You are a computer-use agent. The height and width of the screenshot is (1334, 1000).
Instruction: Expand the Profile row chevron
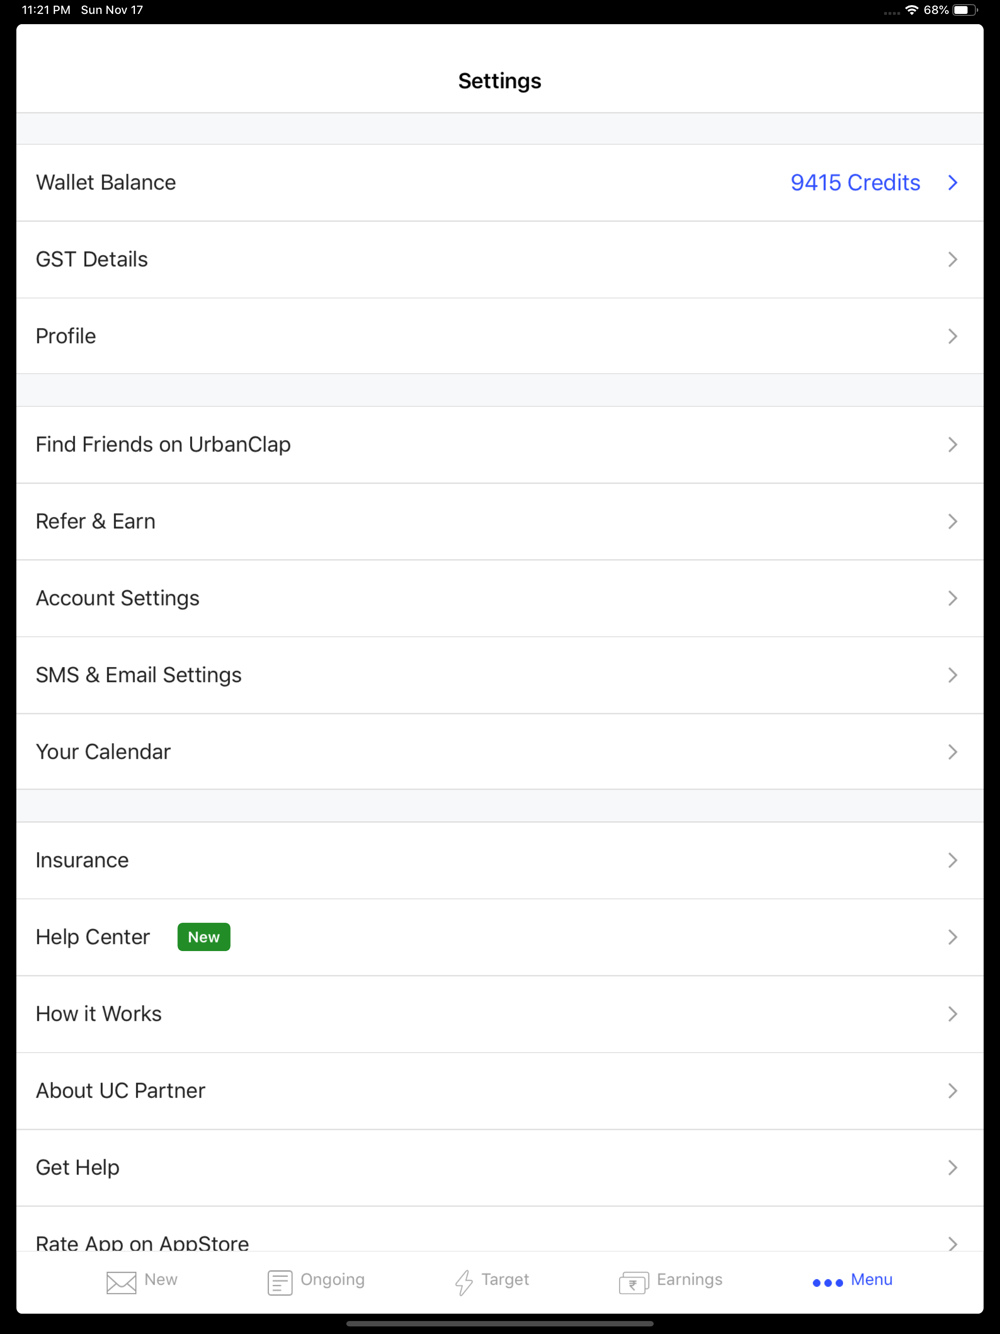[953, 336]
